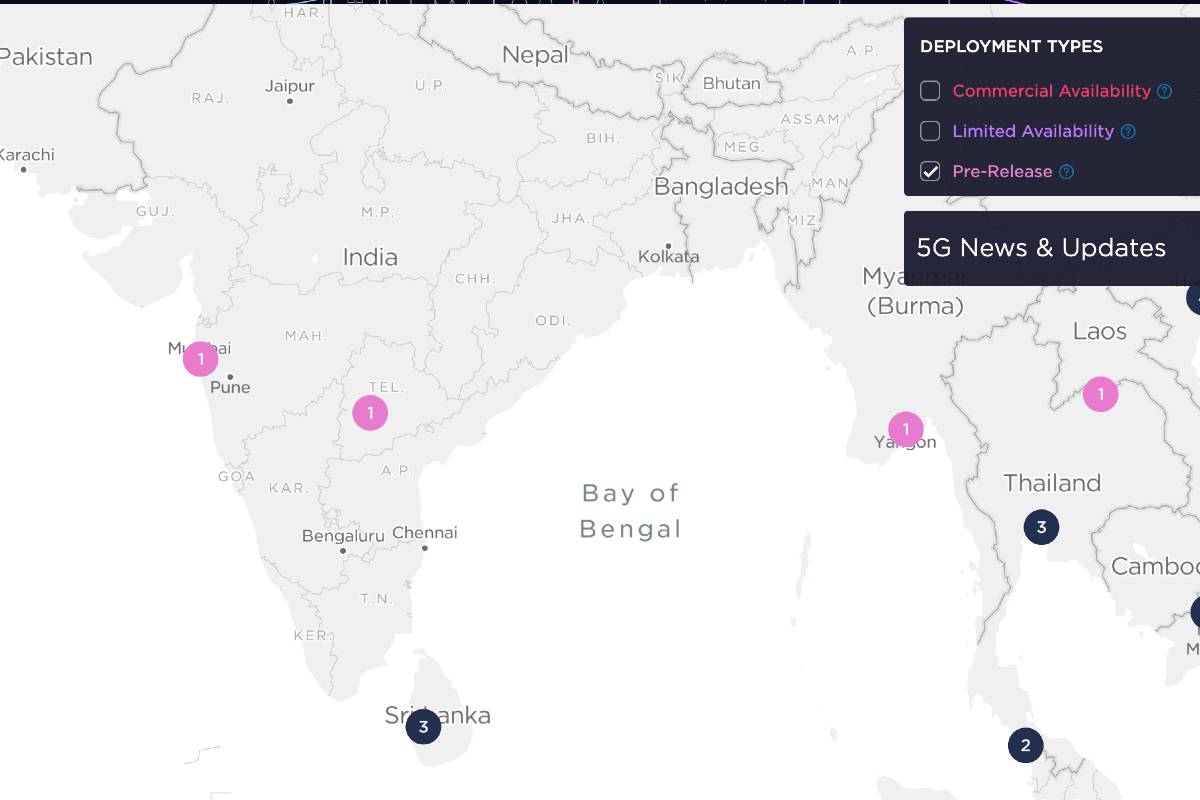Click the Deployment Types heading
Viewport: 1200px width, 800px height.
1011,46
